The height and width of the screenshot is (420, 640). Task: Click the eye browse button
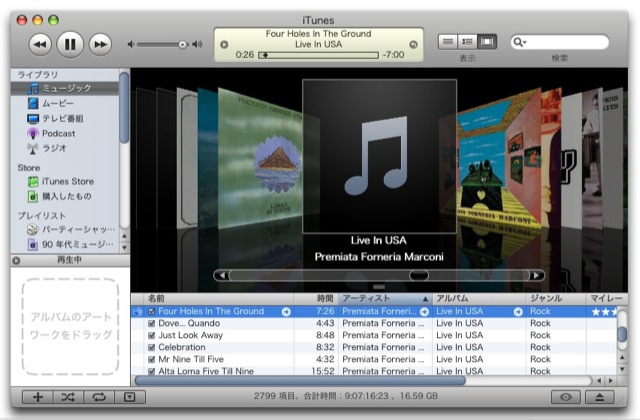click(x=566, y=397)
